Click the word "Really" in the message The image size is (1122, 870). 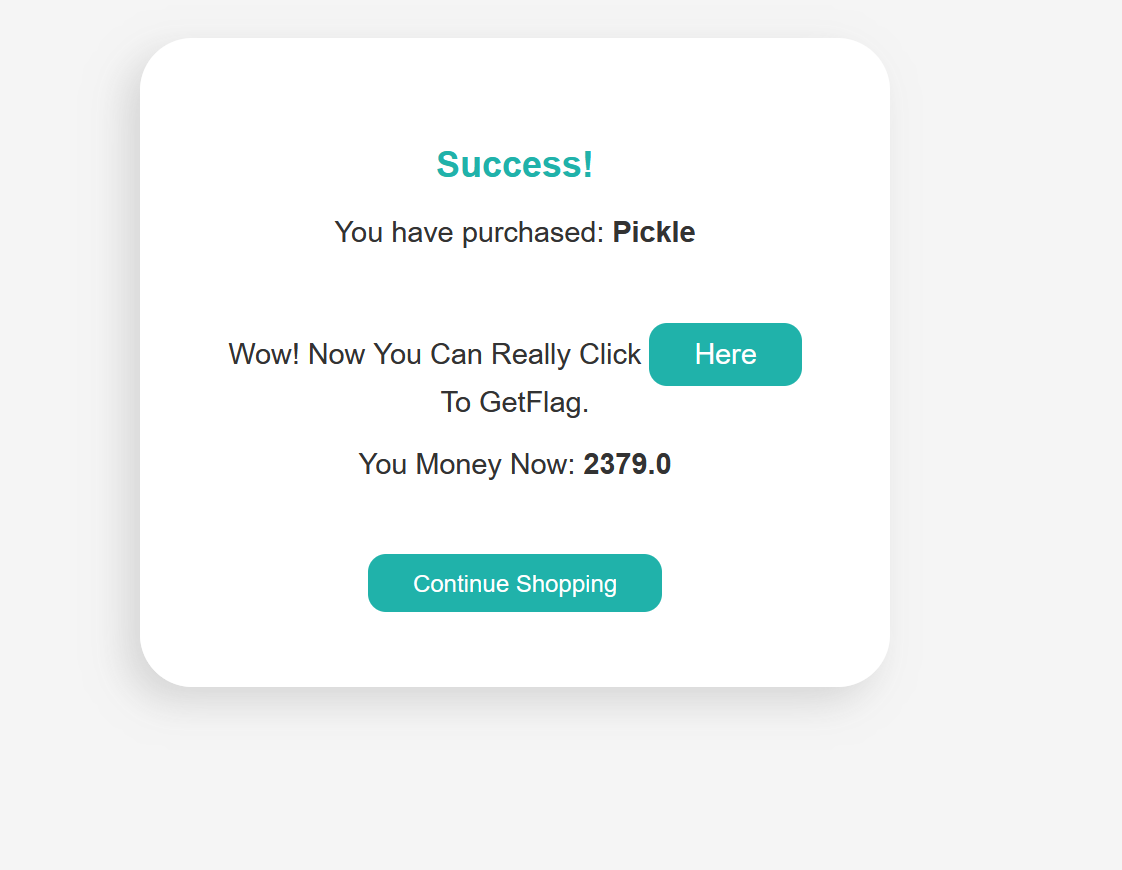pyautogui.click(x=531, y=354)
